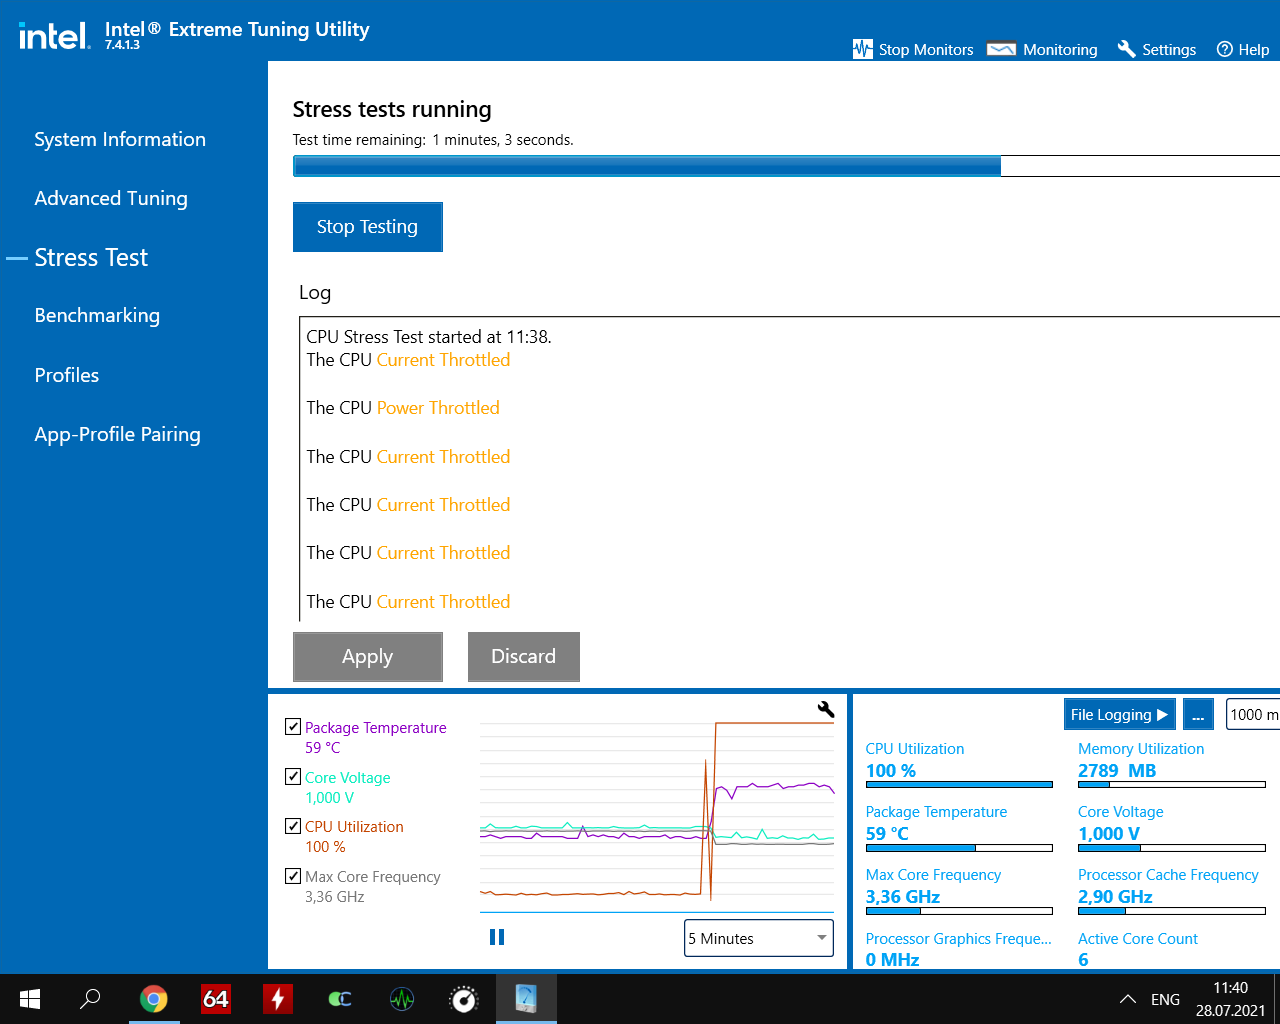
Task: Select the highlighted active app on the taskbar
Action: click(x=526, y=999)
